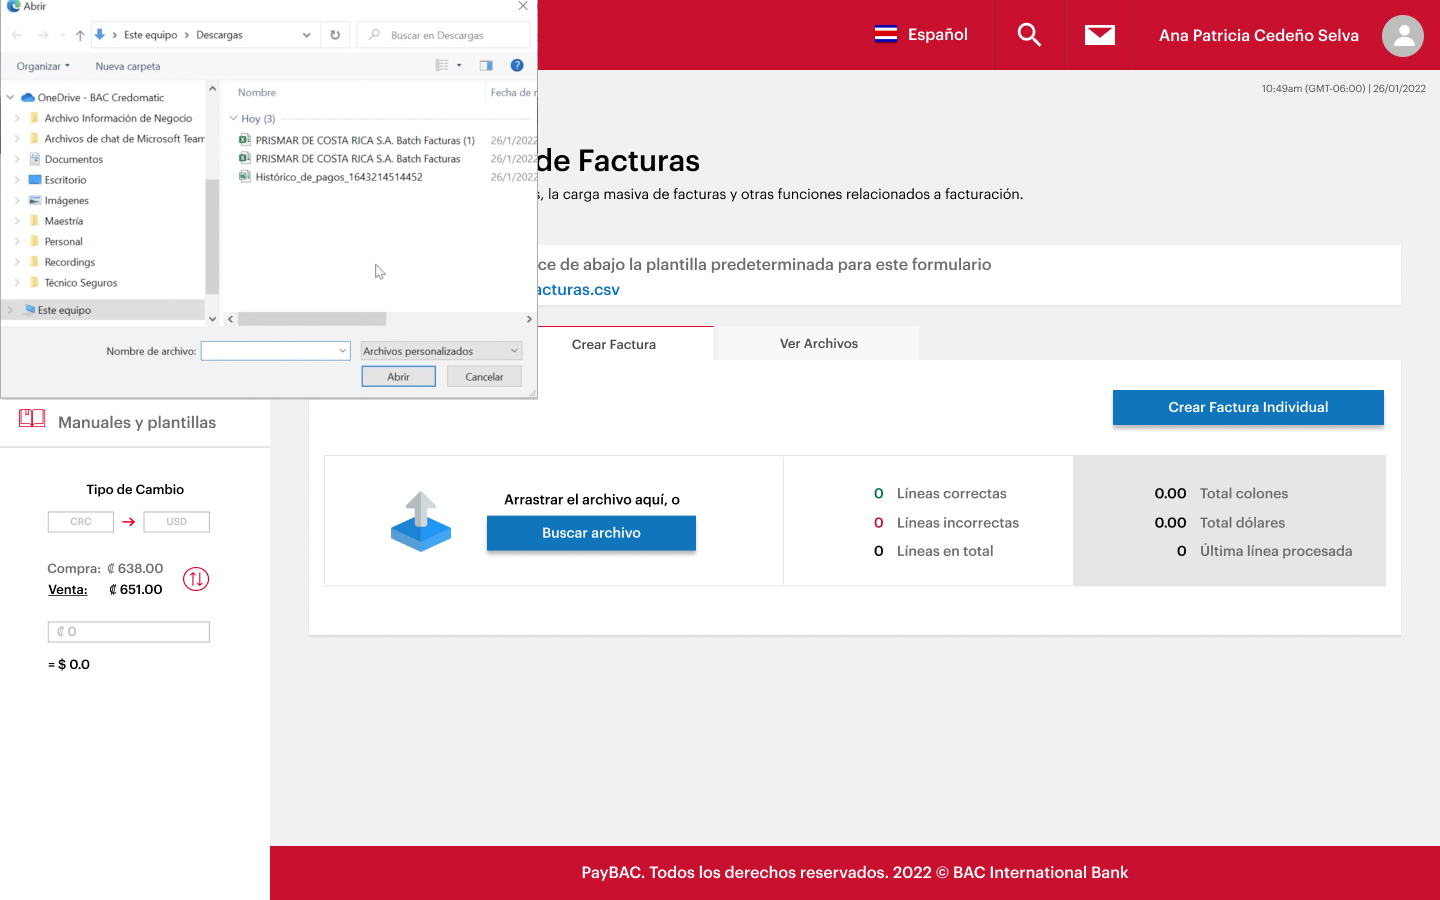Toggle the currency swap arrows circle
Screen dimensions: 1440x900
click(x=196, y=579)
